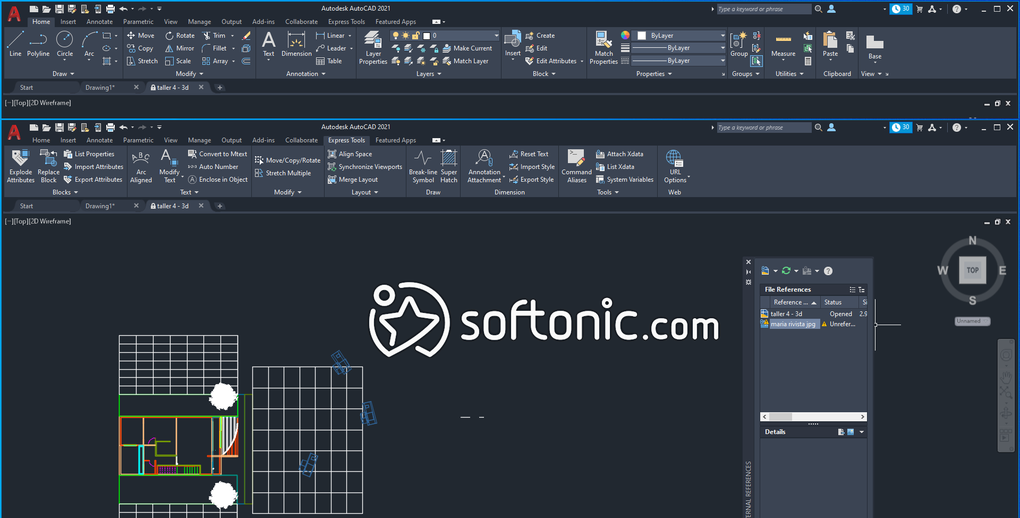Pick the Polyline tool in the upper window
This screenshot has height=518, width=1020.
[38, 44]
